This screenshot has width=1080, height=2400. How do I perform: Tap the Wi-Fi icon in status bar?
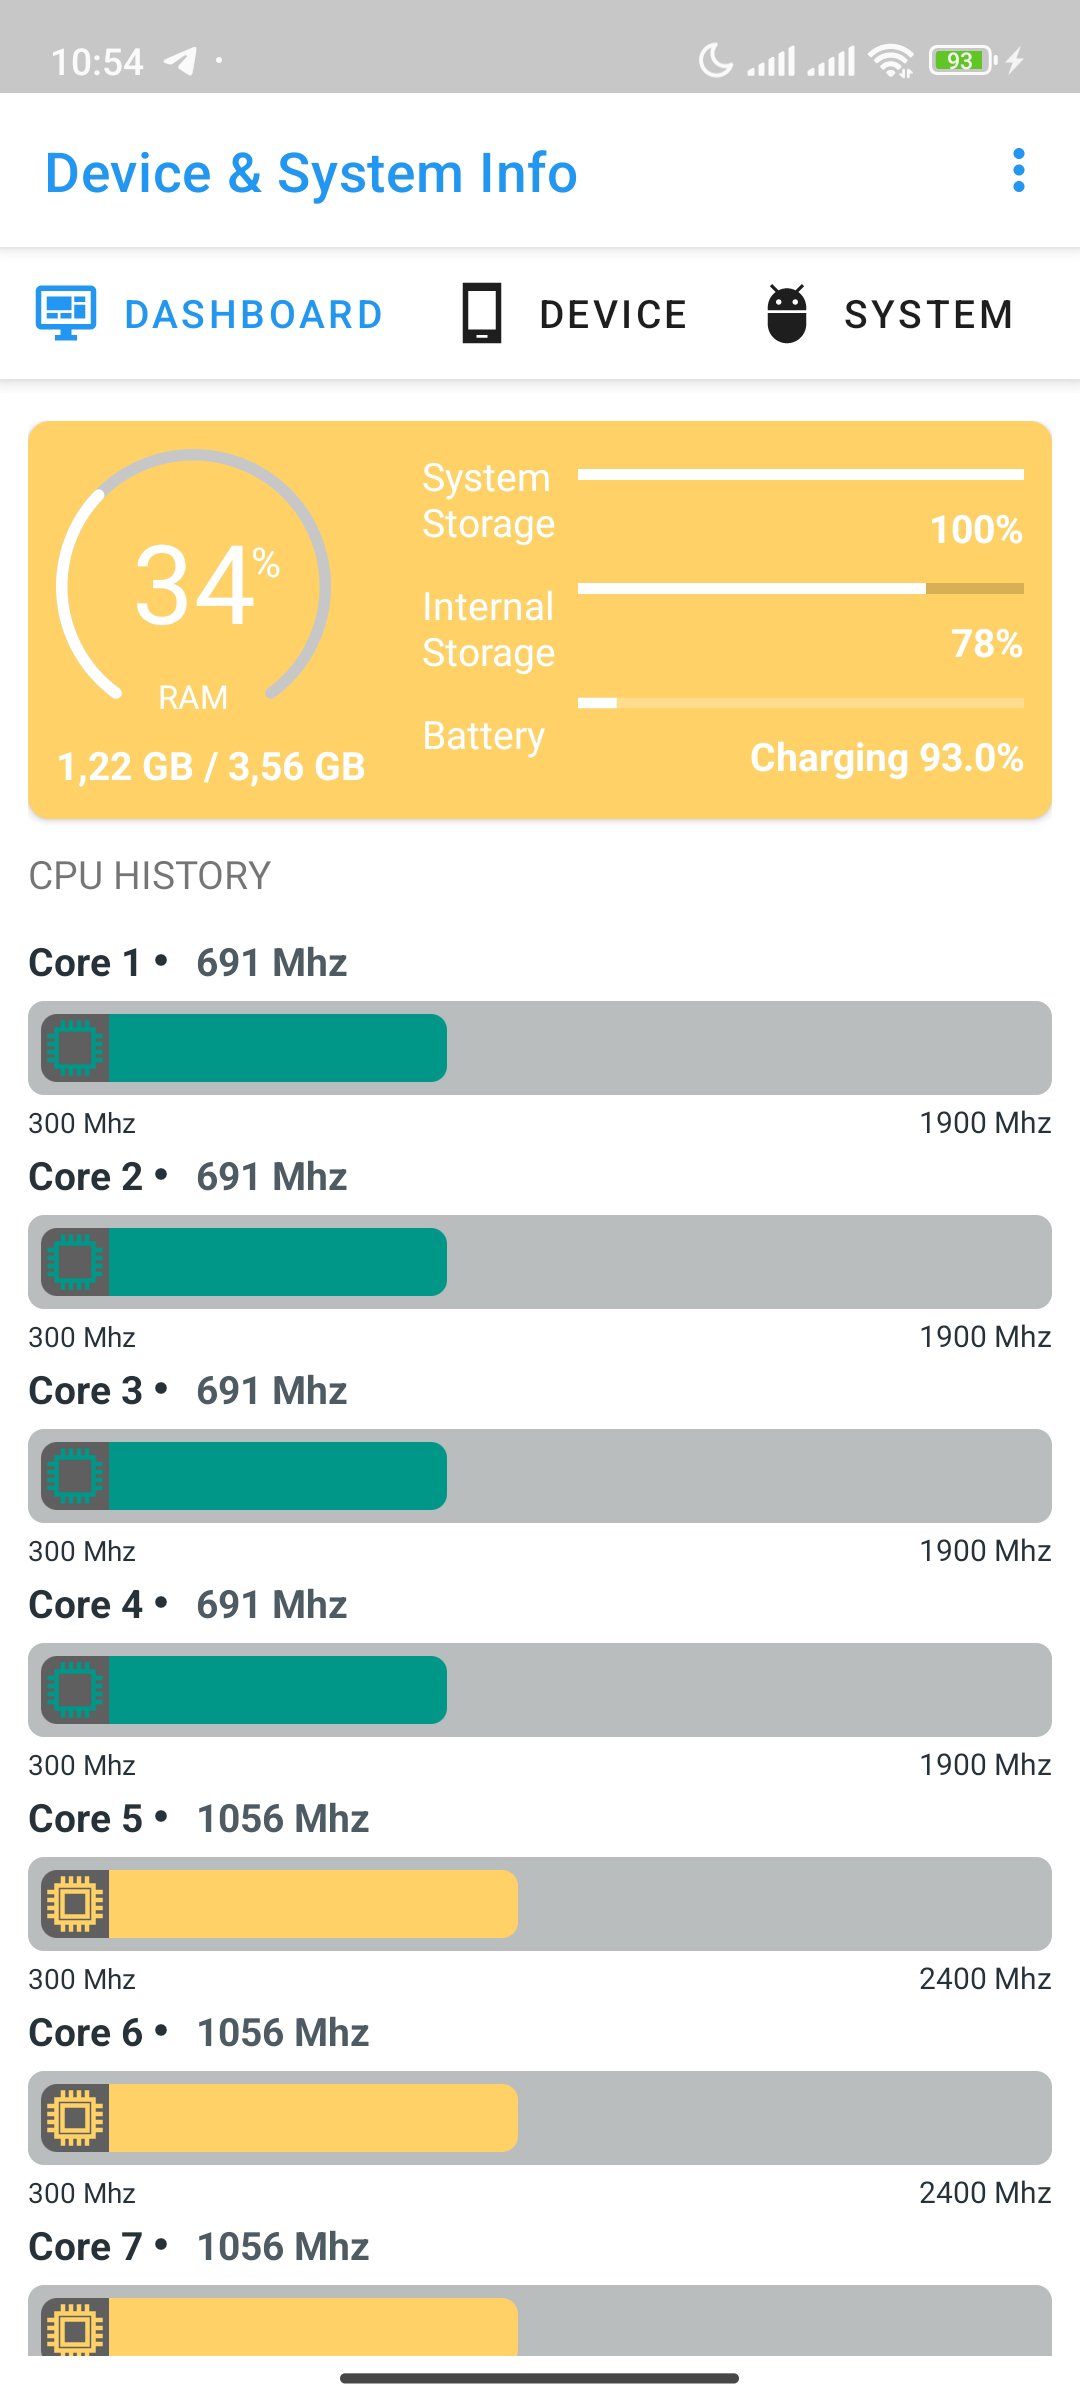pyautogui.click(x=891, y=61)
